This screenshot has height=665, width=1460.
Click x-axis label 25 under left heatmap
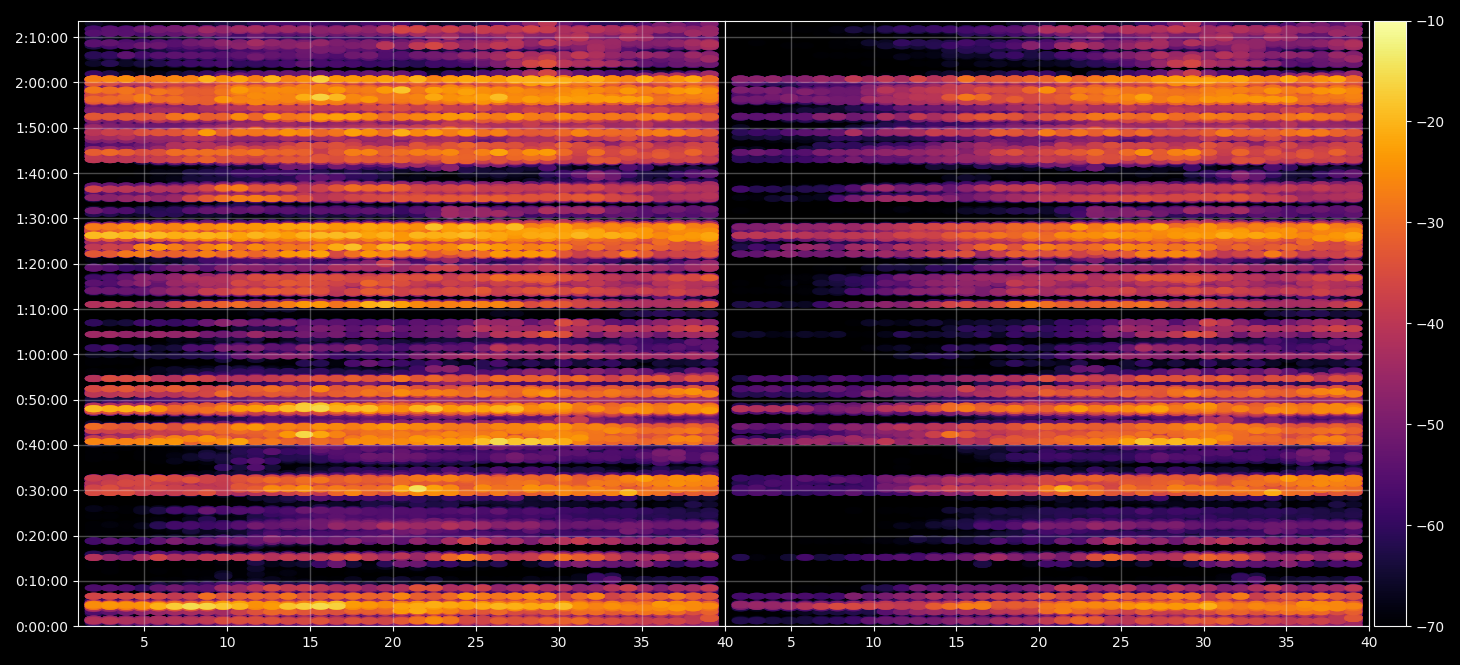pos(476,641)
